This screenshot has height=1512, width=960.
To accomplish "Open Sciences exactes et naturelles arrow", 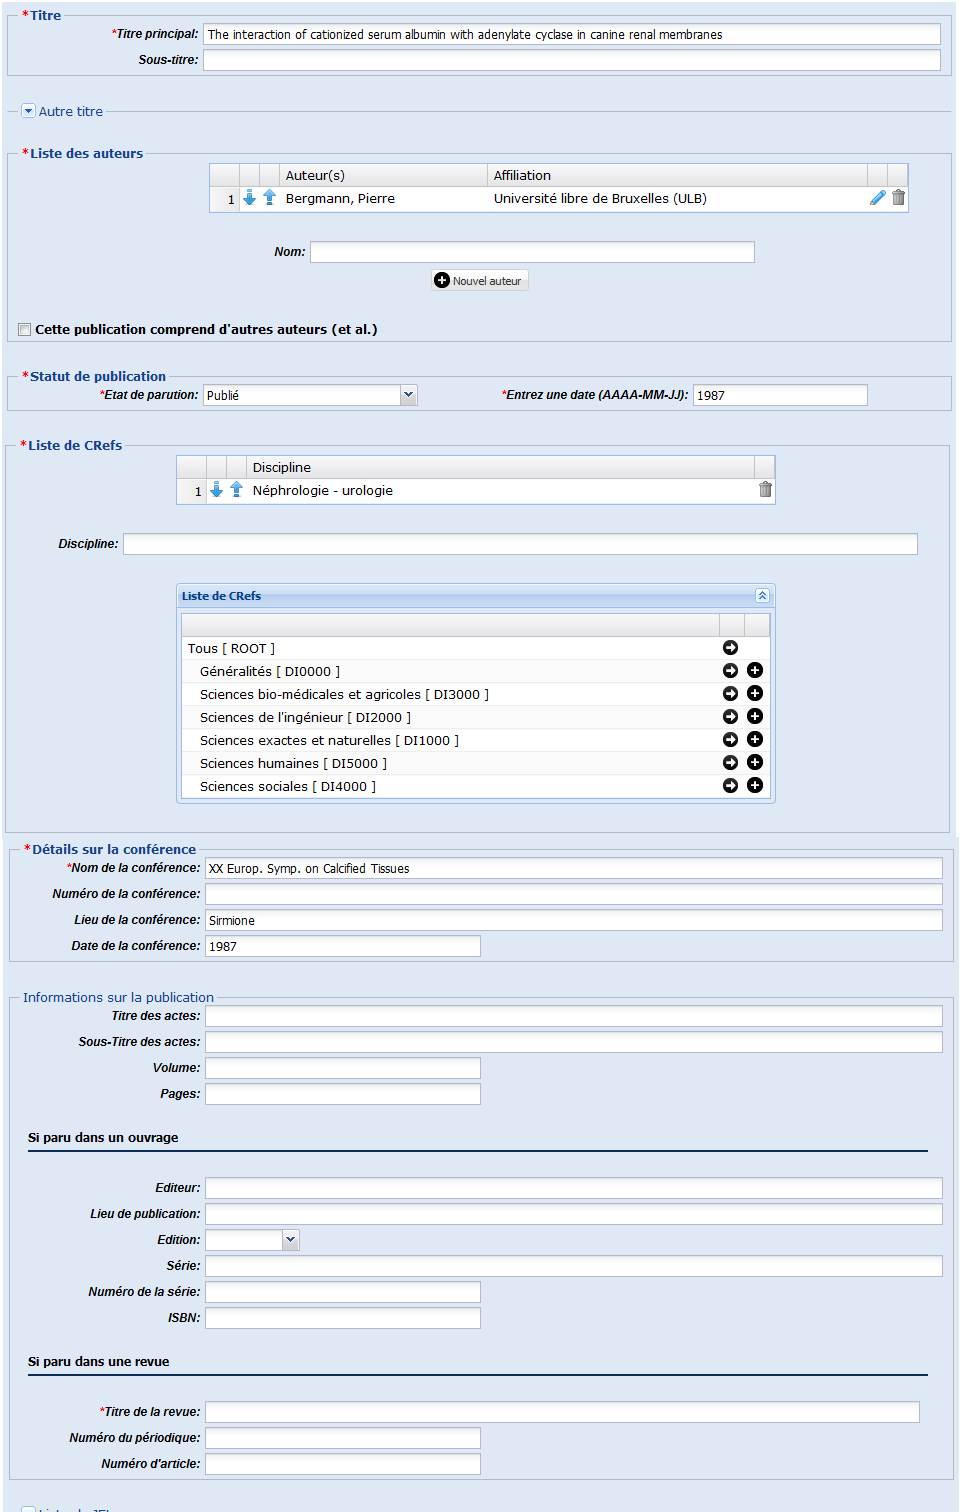I will tap(730, 740).
